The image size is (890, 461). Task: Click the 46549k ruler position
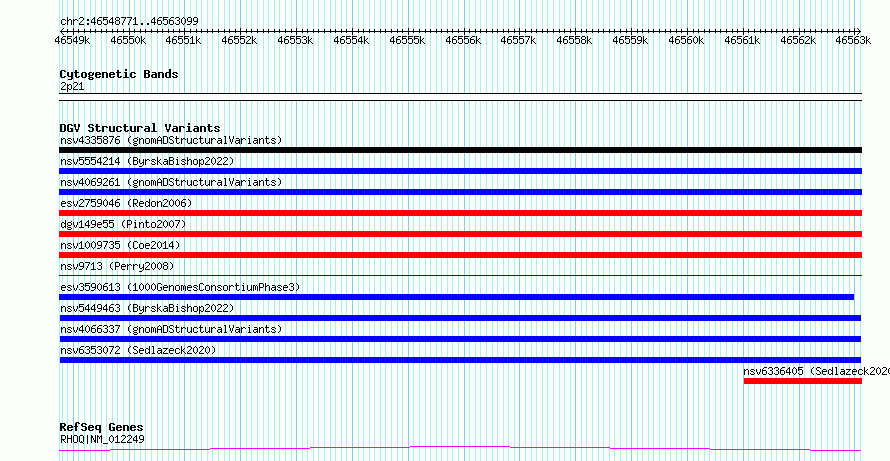click(72, 40)
